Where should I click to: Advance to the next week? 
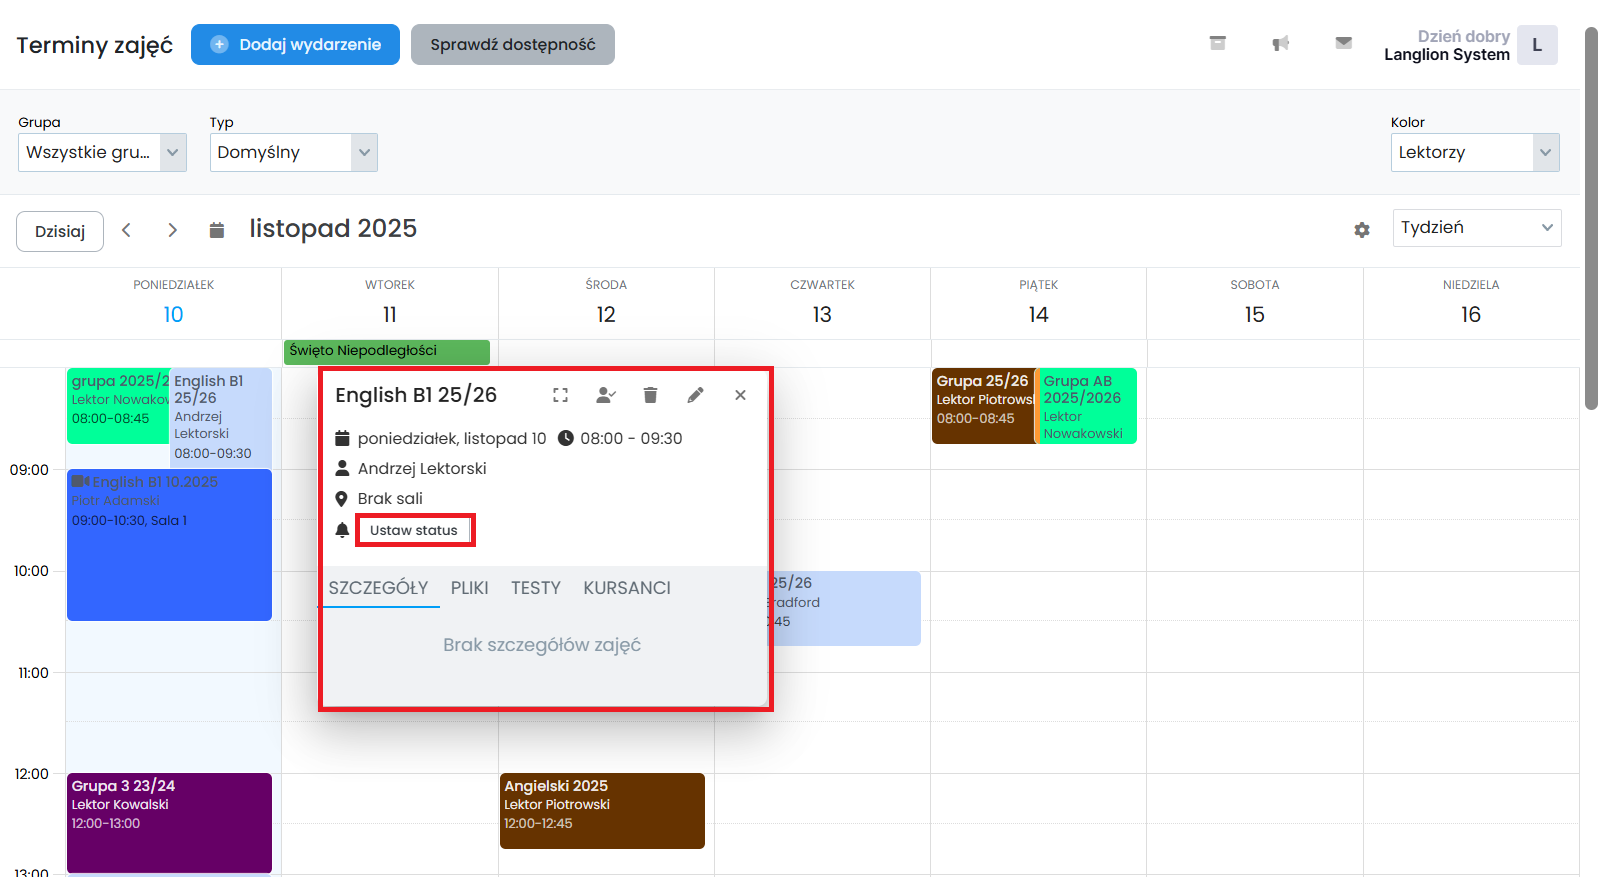coord(172,231)
